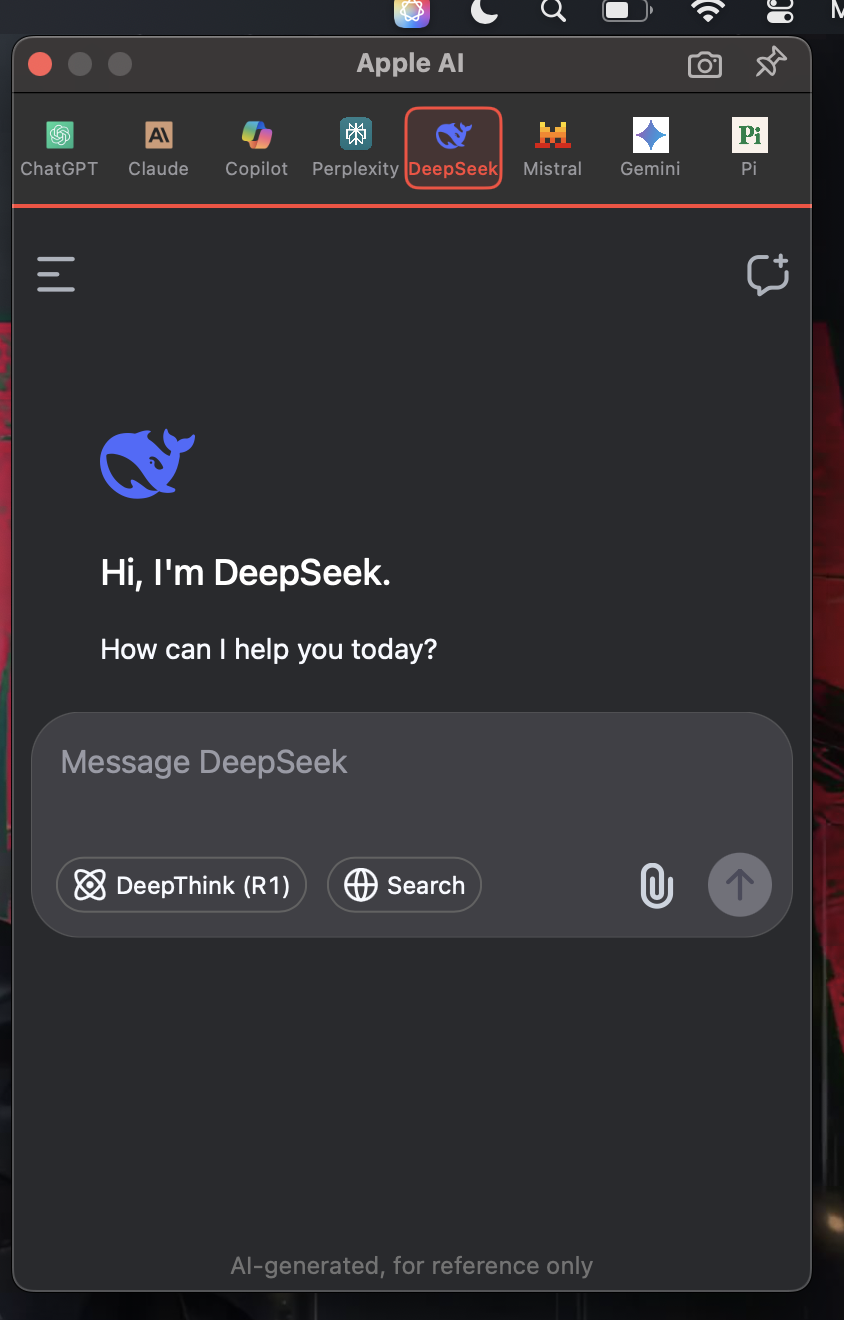Screen dimensions: 844x1320
Task: Start a new chat with the plus bubble icon
Action: [768, 274]
